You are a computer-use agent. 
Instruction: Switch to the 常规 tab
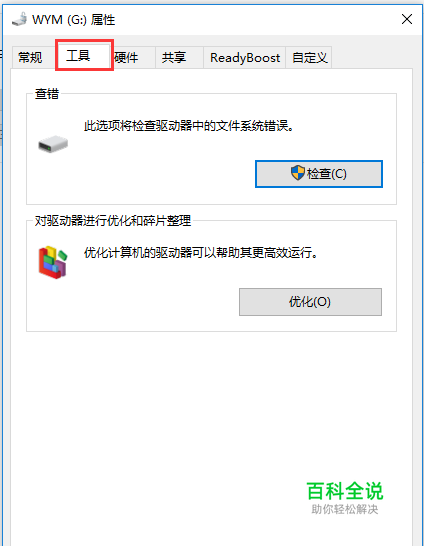pos(30,57)
